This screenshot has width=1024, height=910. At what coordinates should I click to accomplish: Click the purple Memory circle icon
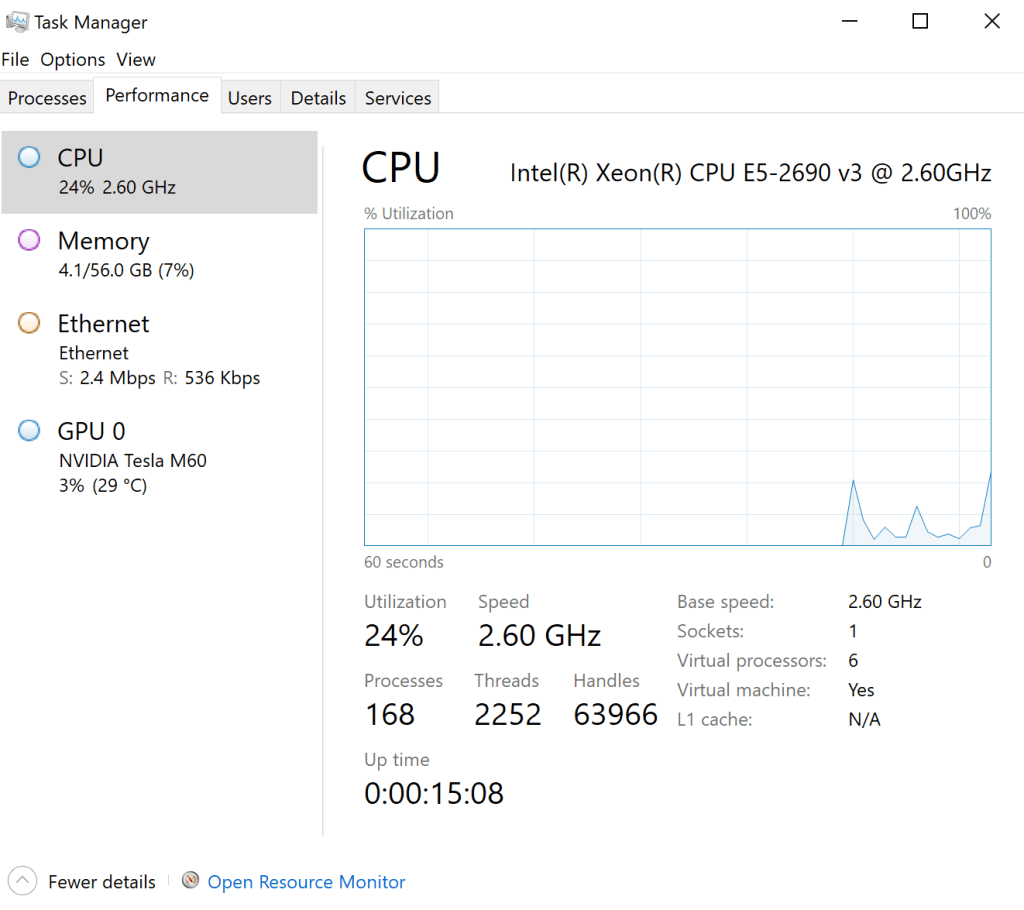30,240
